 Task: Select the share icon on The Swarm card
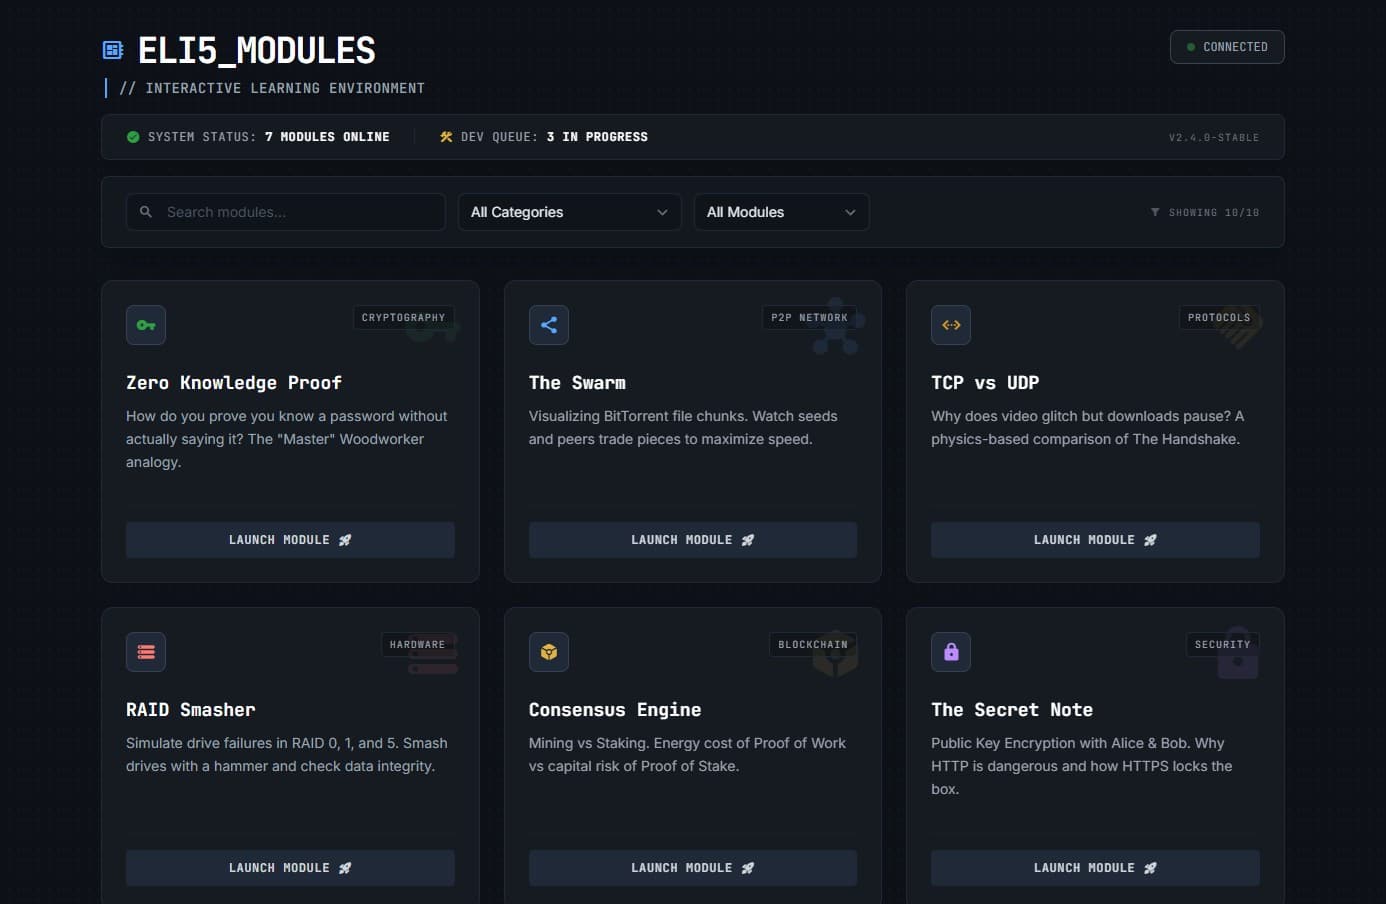point(548,325)
